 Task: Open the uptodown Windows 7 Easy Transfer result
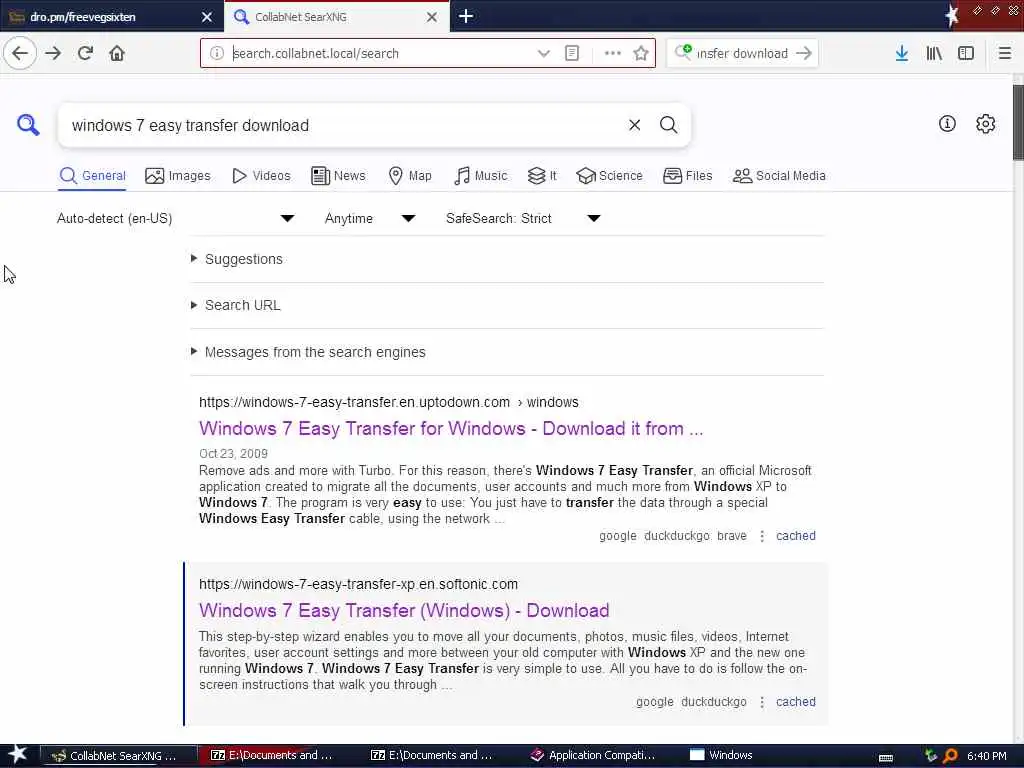pos(451,428)
